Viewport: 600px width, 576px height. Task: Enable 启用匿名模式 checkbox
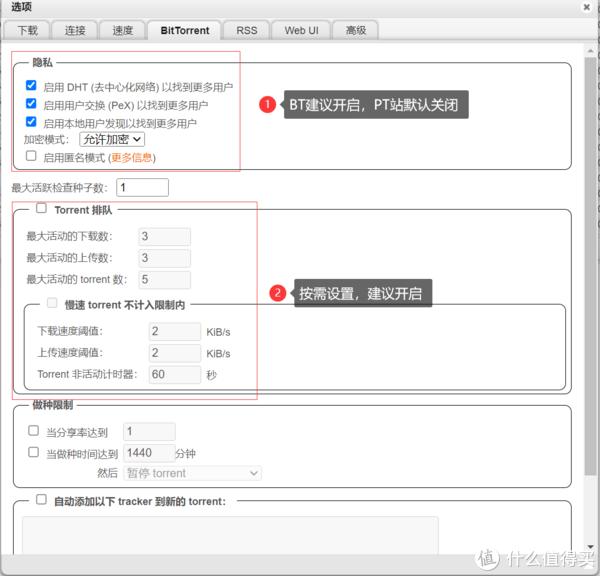pyautogui.click(x=31, y=156)
